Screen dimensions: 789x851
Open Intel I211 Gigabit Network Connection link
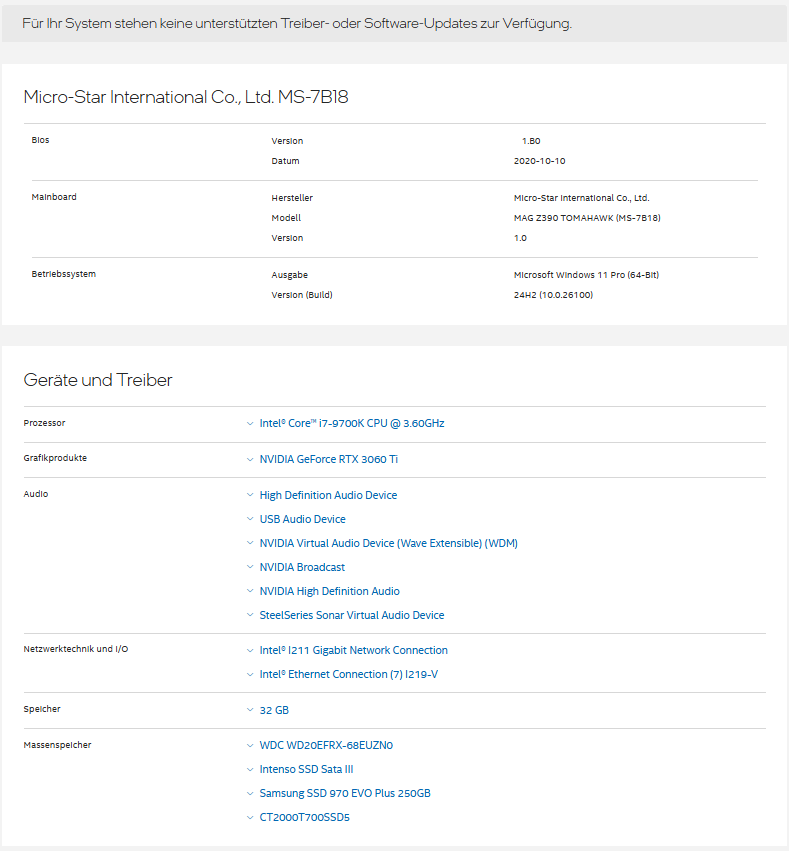pos(353,650)
